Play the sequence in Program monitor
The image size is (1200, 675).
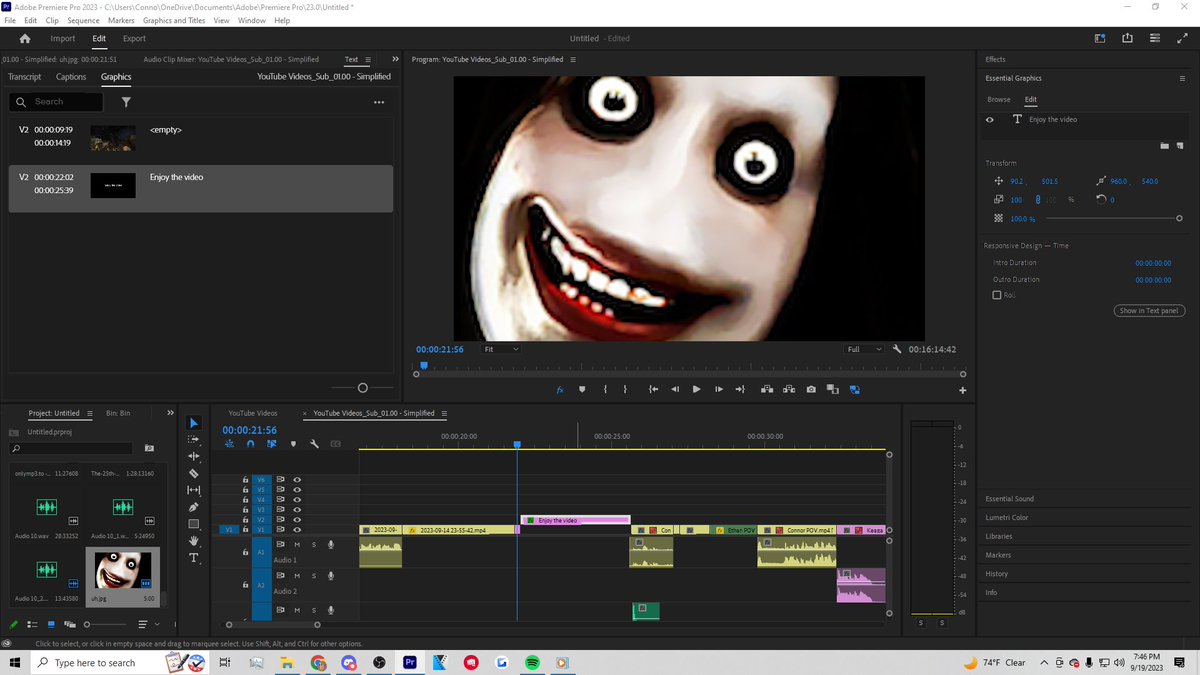(x=697, y=389)
